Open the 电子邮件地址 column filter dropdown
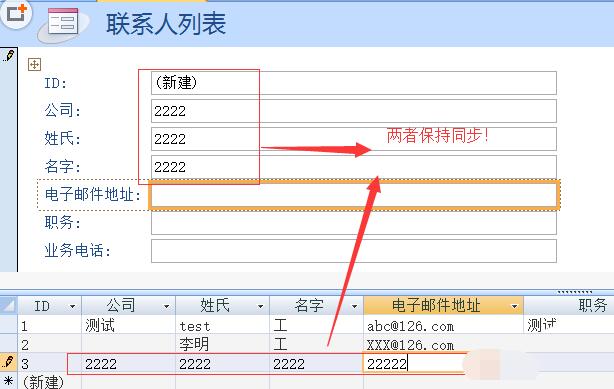Screen dimensions: 614x389 coord(515,306)
